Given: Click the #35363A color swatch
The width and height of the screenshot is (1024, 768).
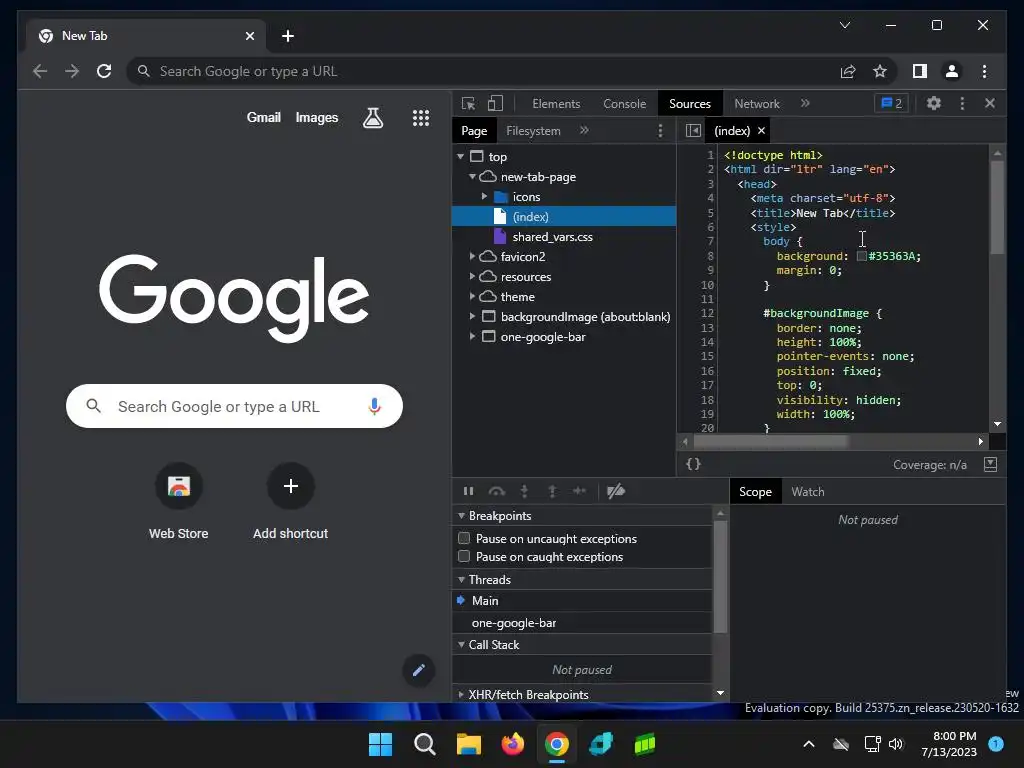Looking at the screenshot, I should (861, 256).
